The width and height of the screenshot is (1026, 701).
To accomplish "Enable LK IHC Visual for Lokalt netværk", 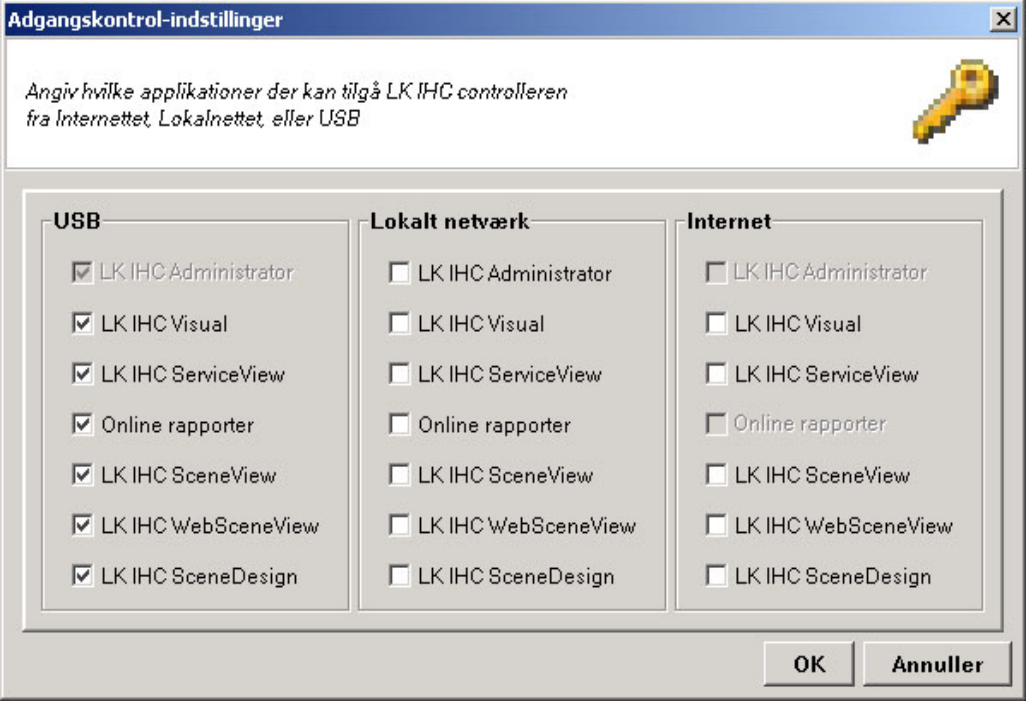I will [x=400, y=323].
